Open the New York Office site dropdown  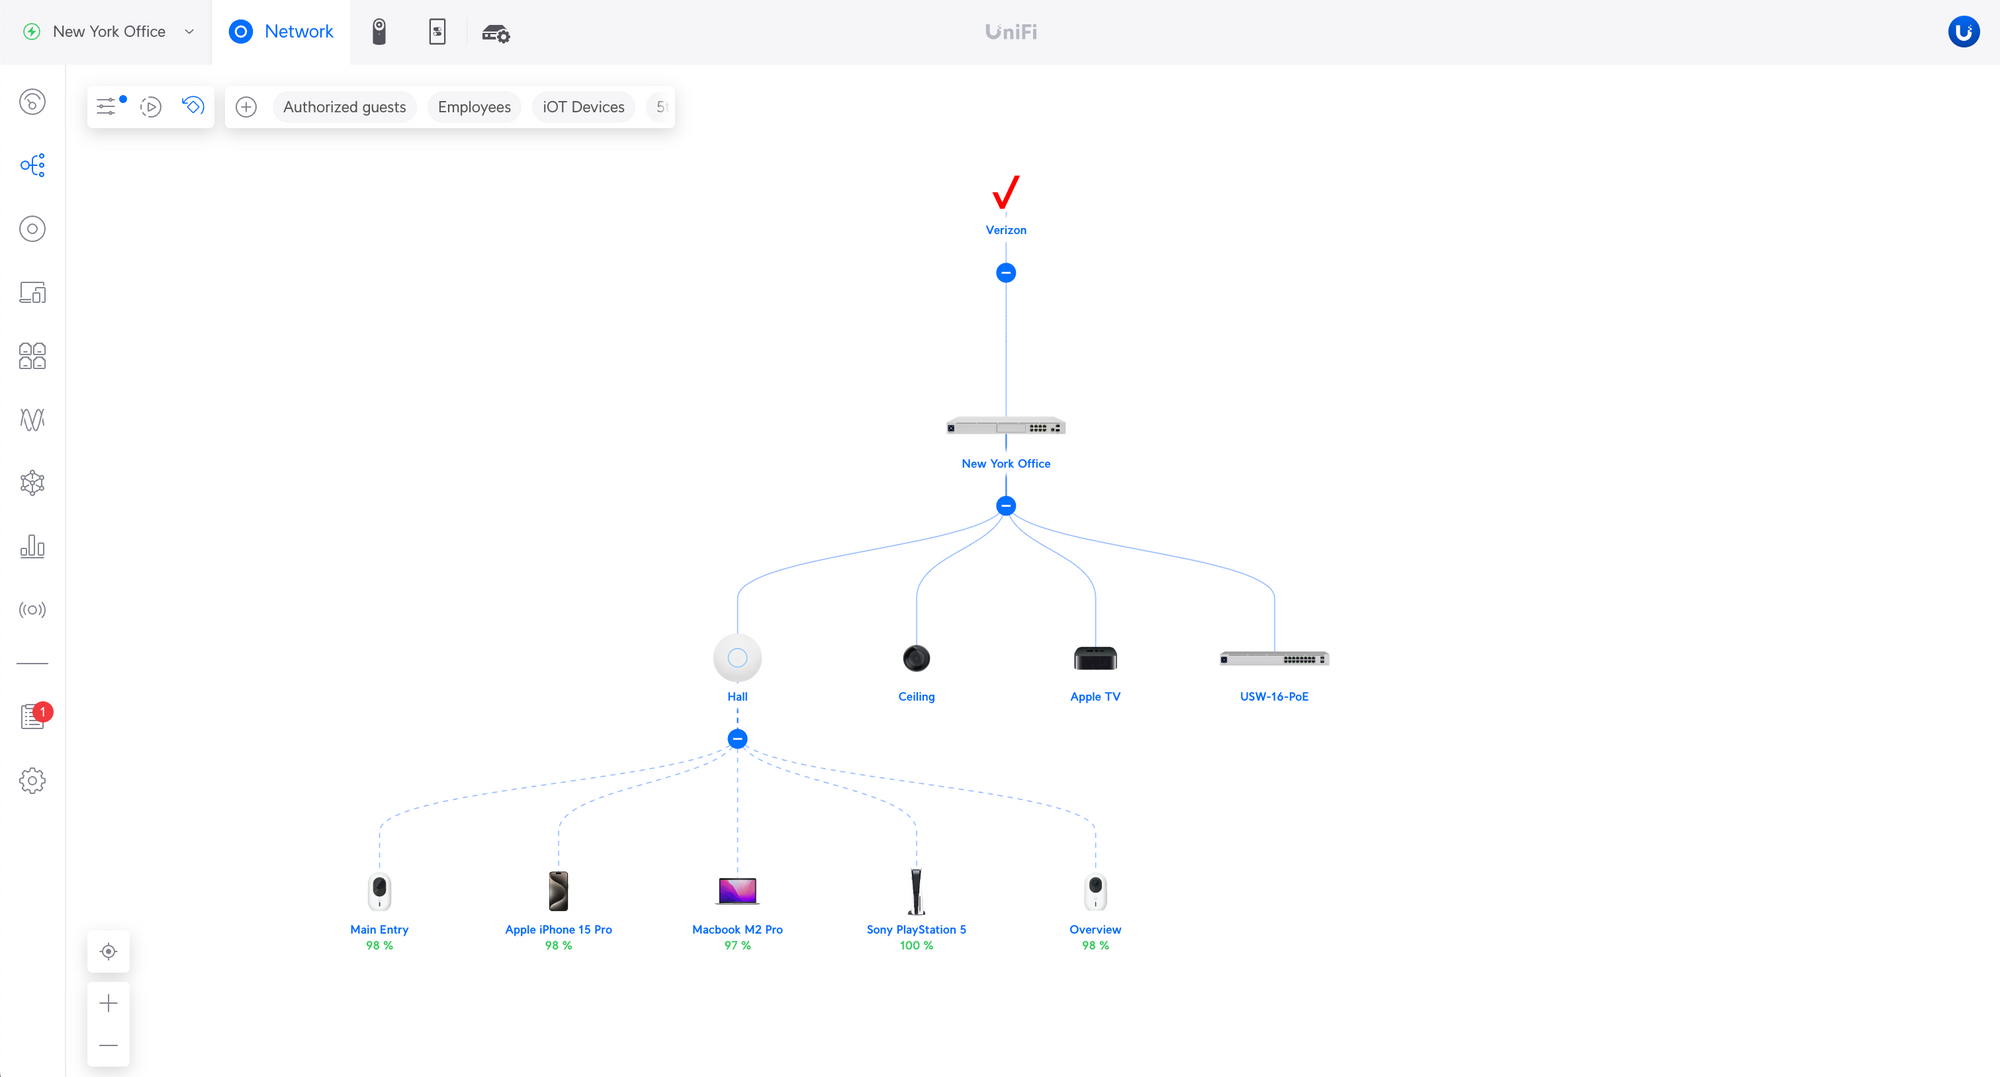(109, 32)
